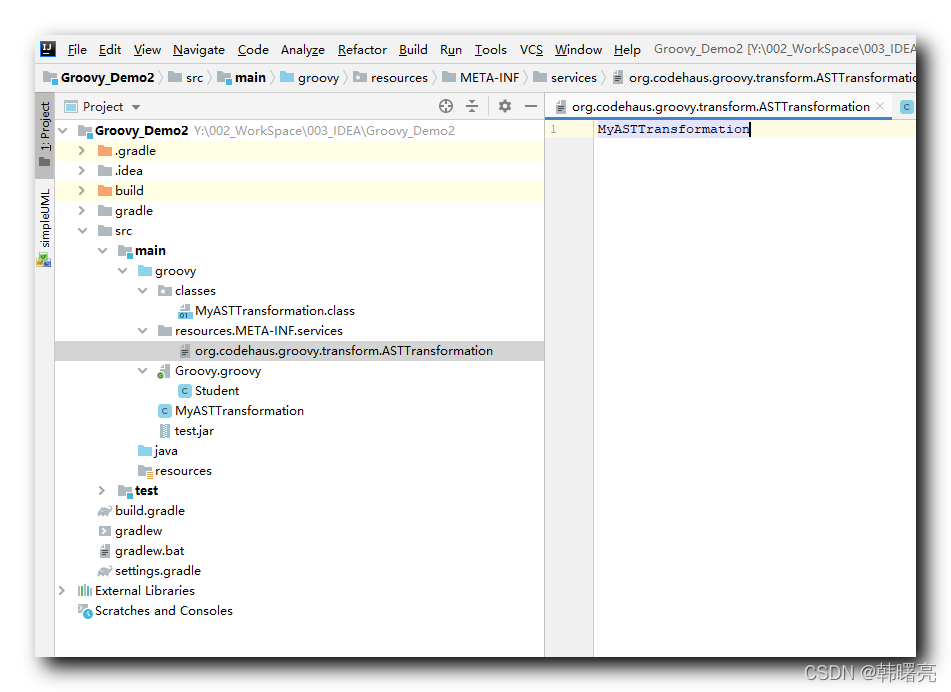This screenshot has height=692, width=951.
Task: Click the locate/scroll-from-source target icon
Action: (x=446, y=106)
